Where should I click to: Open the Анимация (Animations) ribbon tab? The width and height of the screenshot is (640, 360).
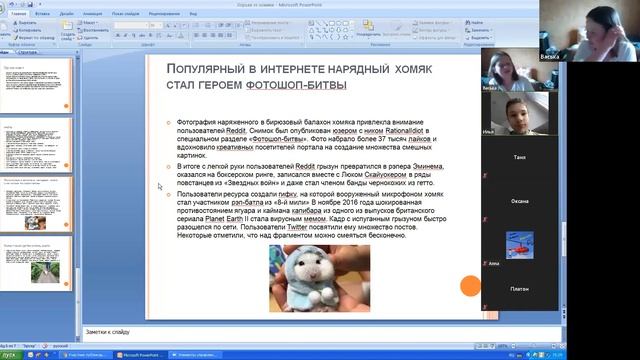click(92, 13)
